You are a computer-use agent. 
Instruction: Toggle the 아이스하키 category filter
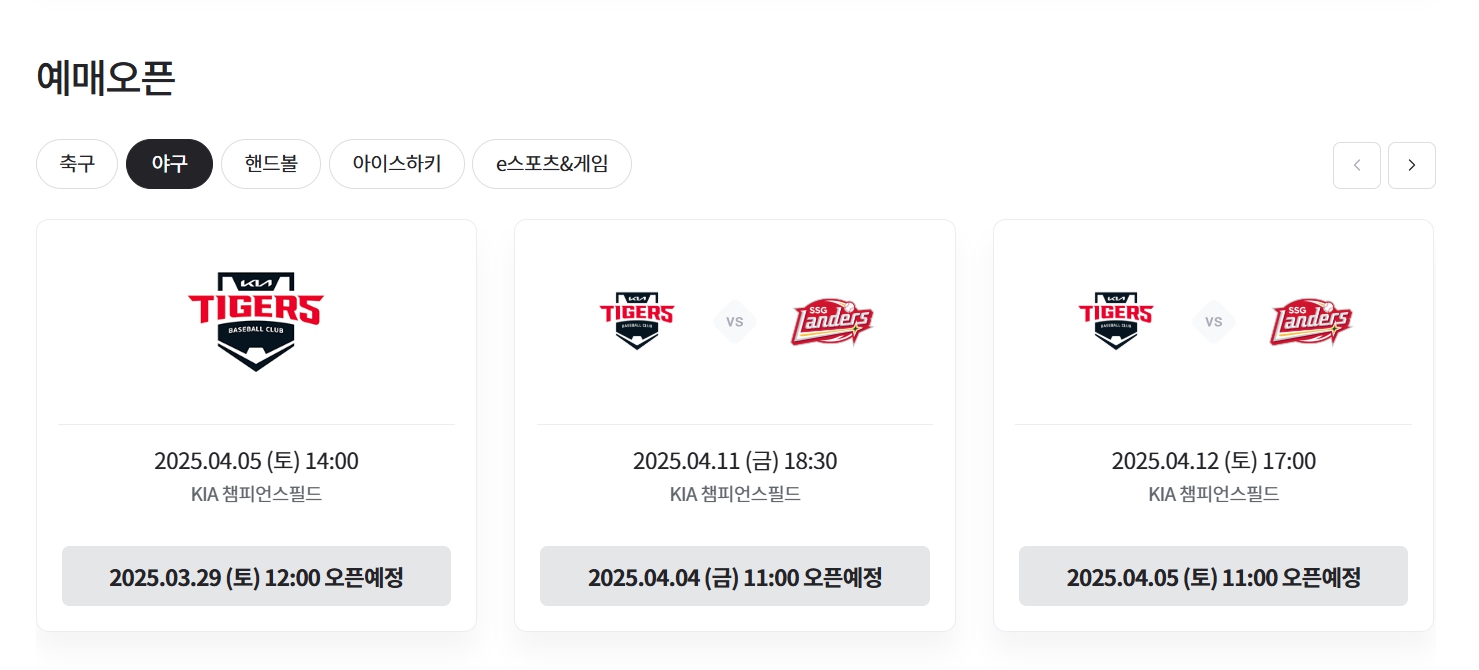(x=396, y=163)
